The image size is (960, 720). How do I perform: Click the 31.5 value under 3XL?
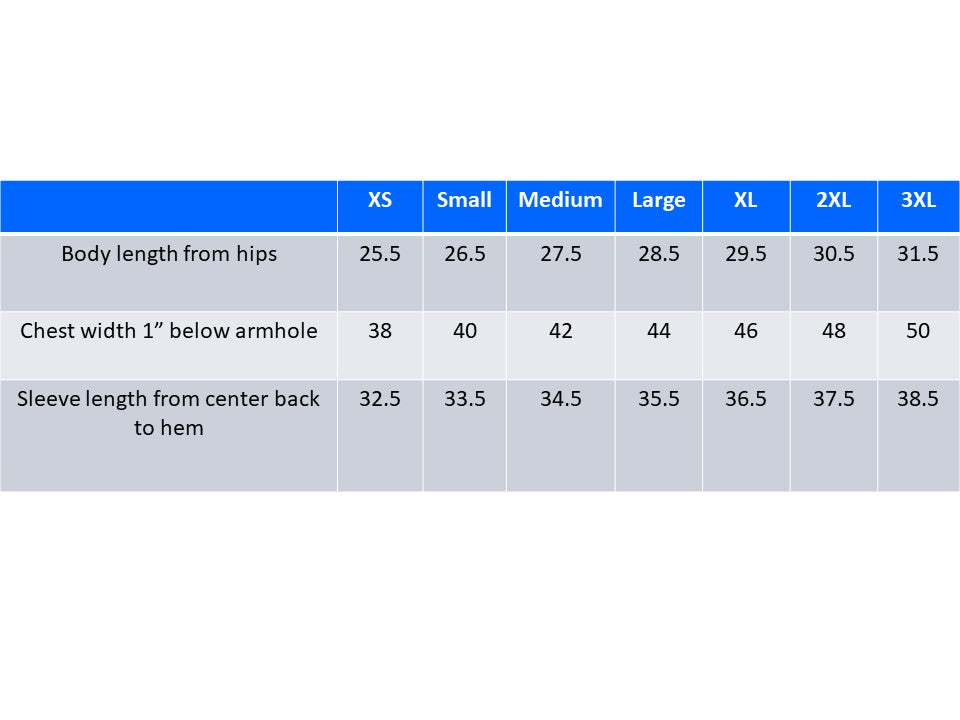coord(918,254)
